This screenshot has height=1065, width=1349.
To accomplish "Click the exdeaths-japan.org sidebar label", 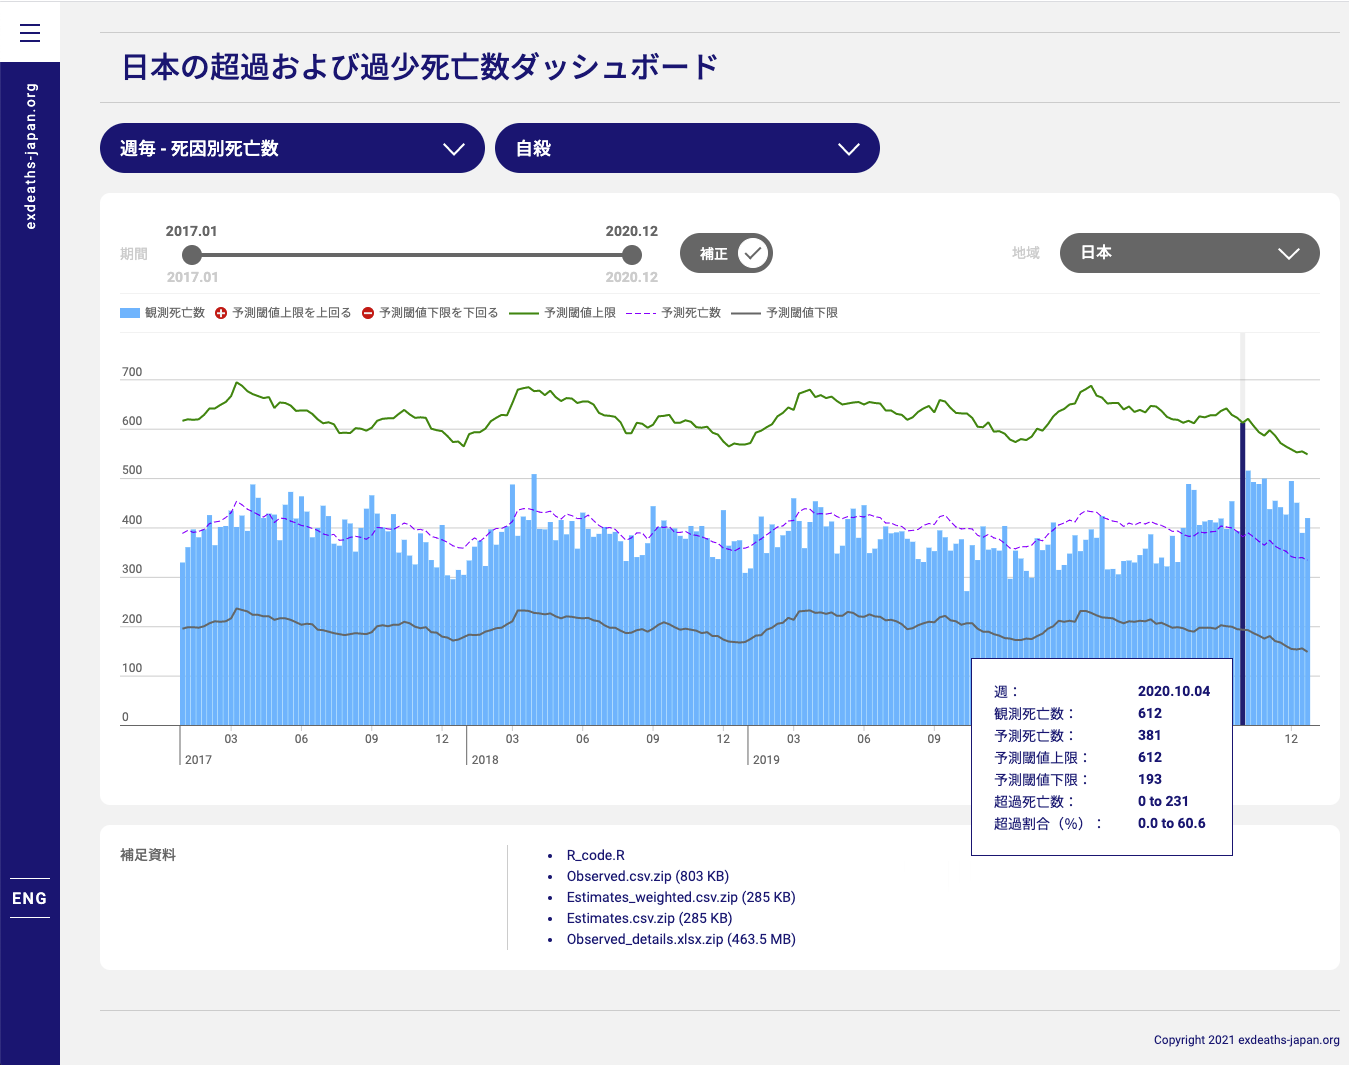I will [x=30, y=156].
